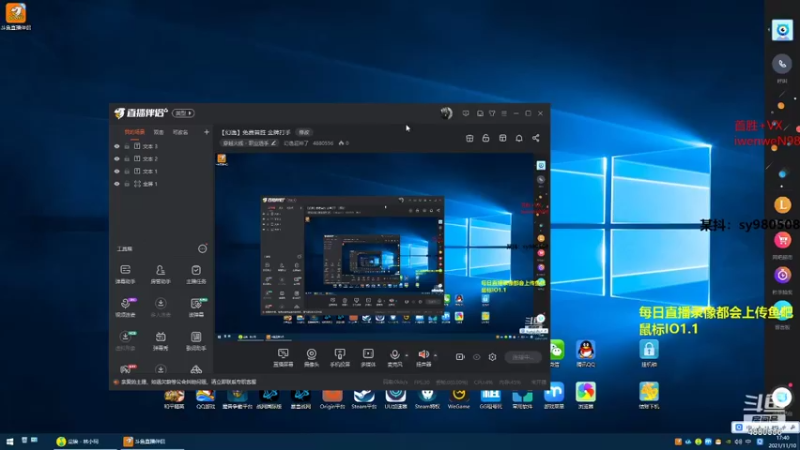Screen dimensions: 800x450
Task: Click the modify button next to the stream title
Action: tap(304, 132)
